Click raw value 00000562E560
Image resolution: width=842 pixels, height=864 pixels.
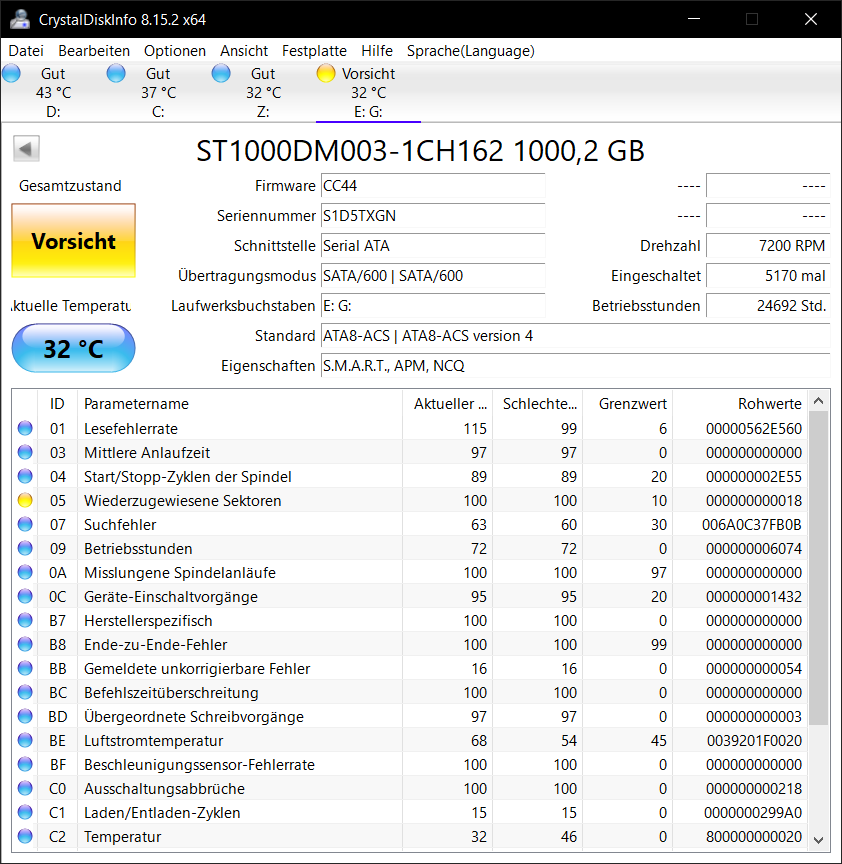pyautogui.click(x=753, y=428)
